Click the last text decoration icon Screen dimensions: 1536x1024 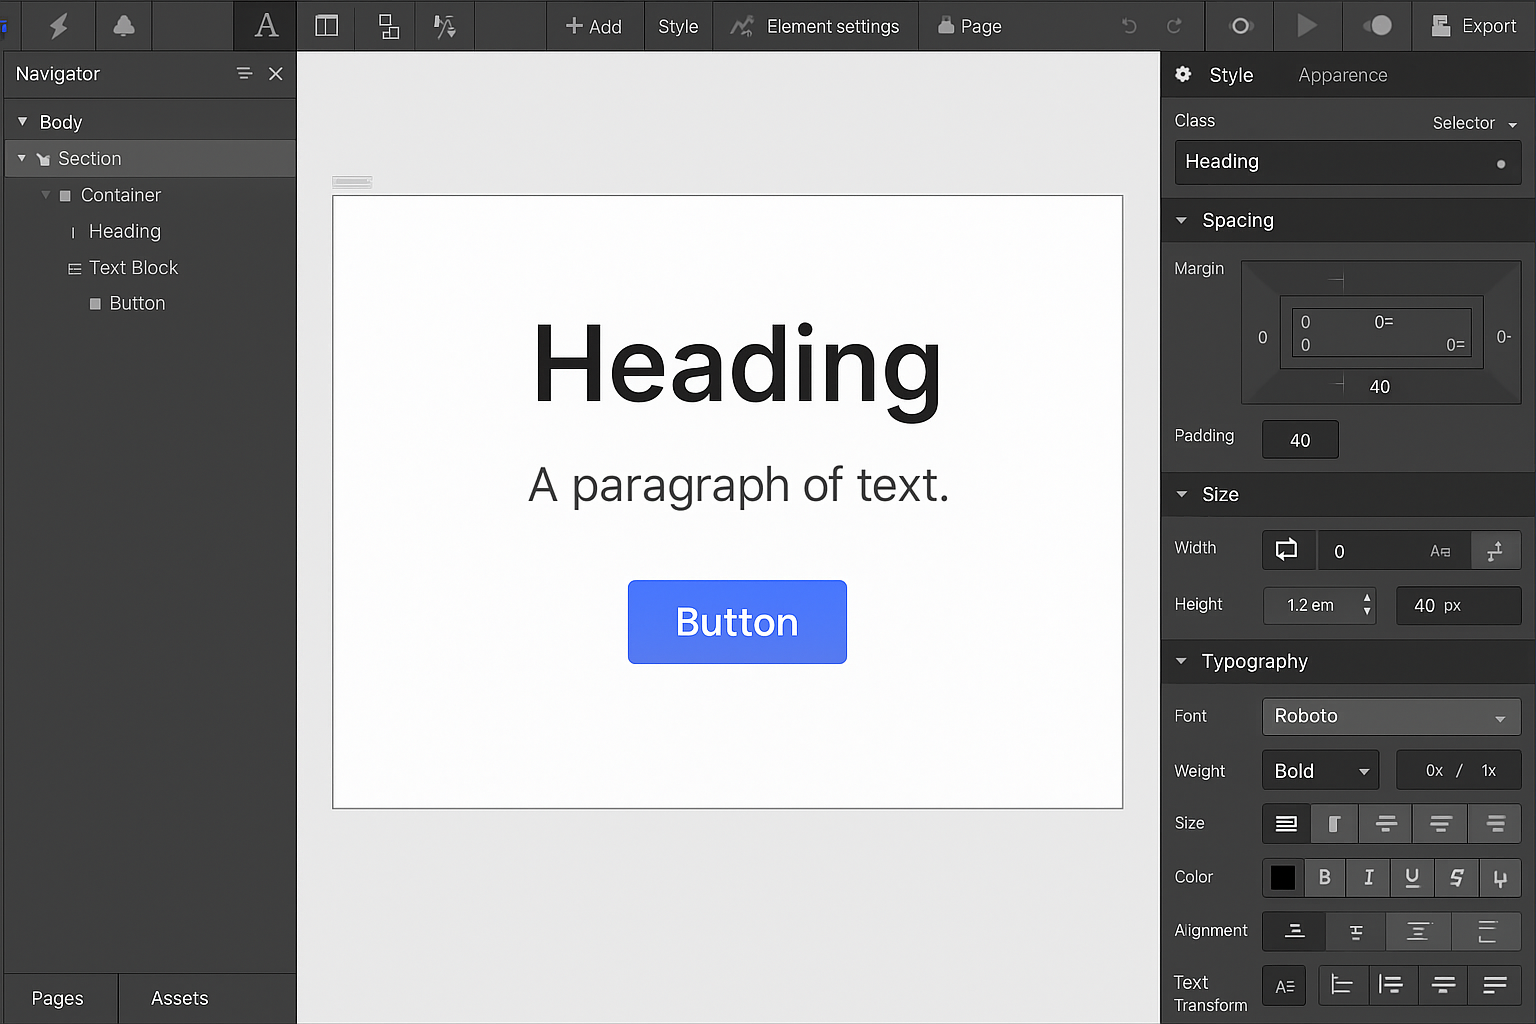click(x=1500, y=877)
